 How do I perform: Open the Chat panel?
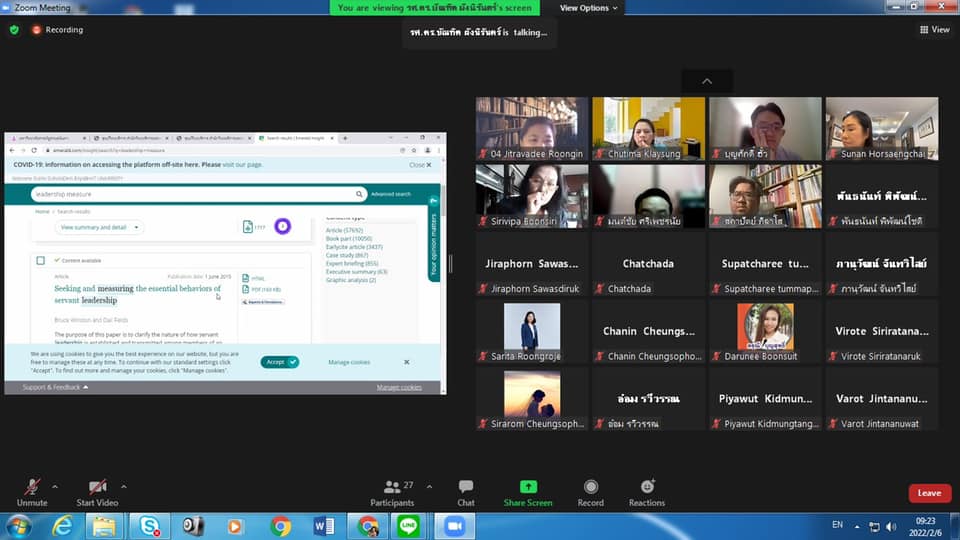click(x=466, y=487)
